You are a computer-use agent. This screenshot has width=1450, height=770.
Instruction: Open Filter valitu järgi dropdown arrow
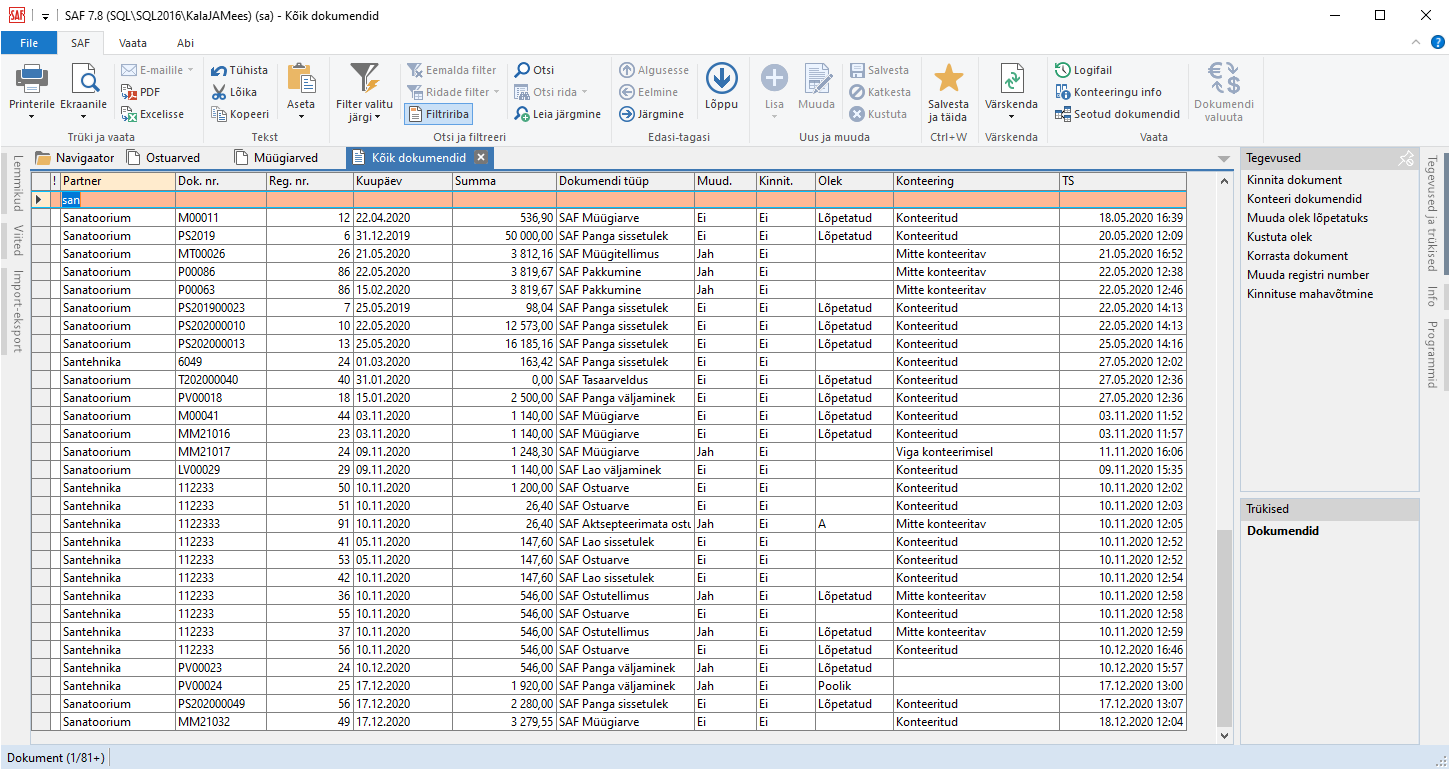[378, 117]
